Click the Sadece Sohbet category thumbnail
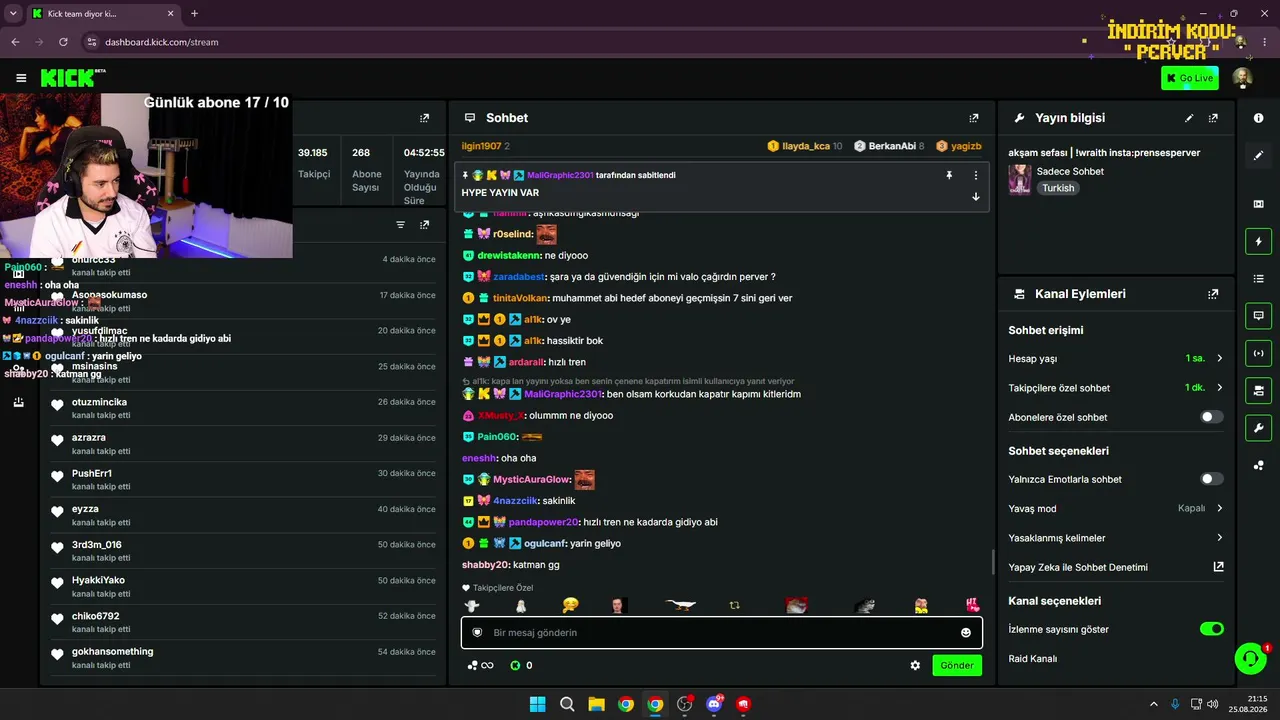1280x720 pixels. (1020, 179)
